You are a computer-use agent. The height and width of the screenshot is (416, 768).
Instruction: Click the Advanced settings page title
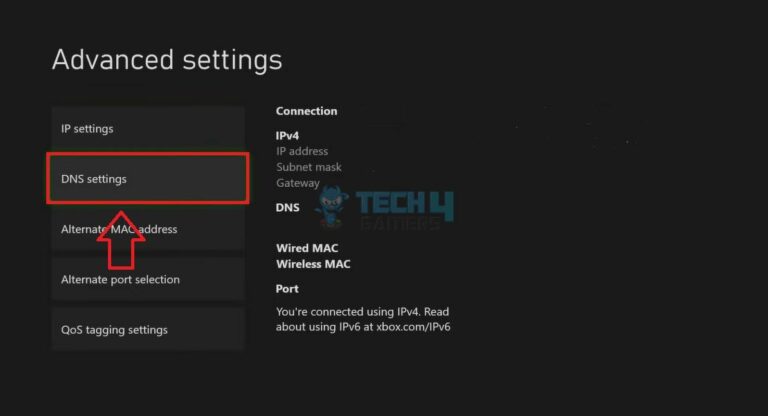click(x=167, y=59)
